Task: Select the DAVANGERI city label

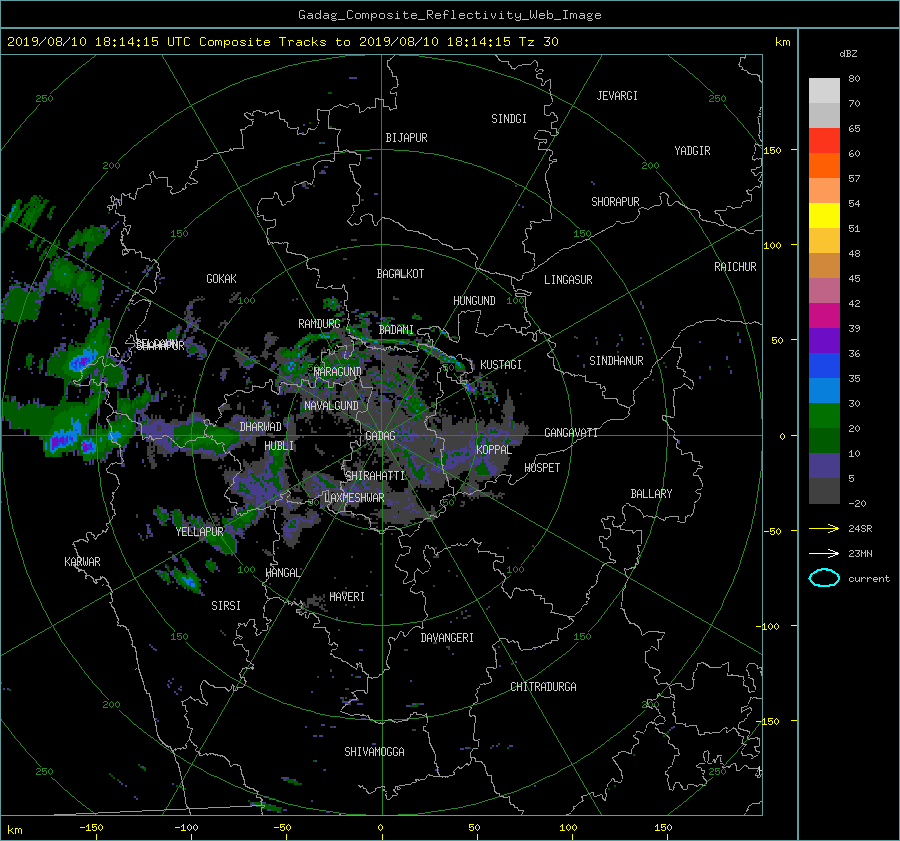Action: (447, 638)
